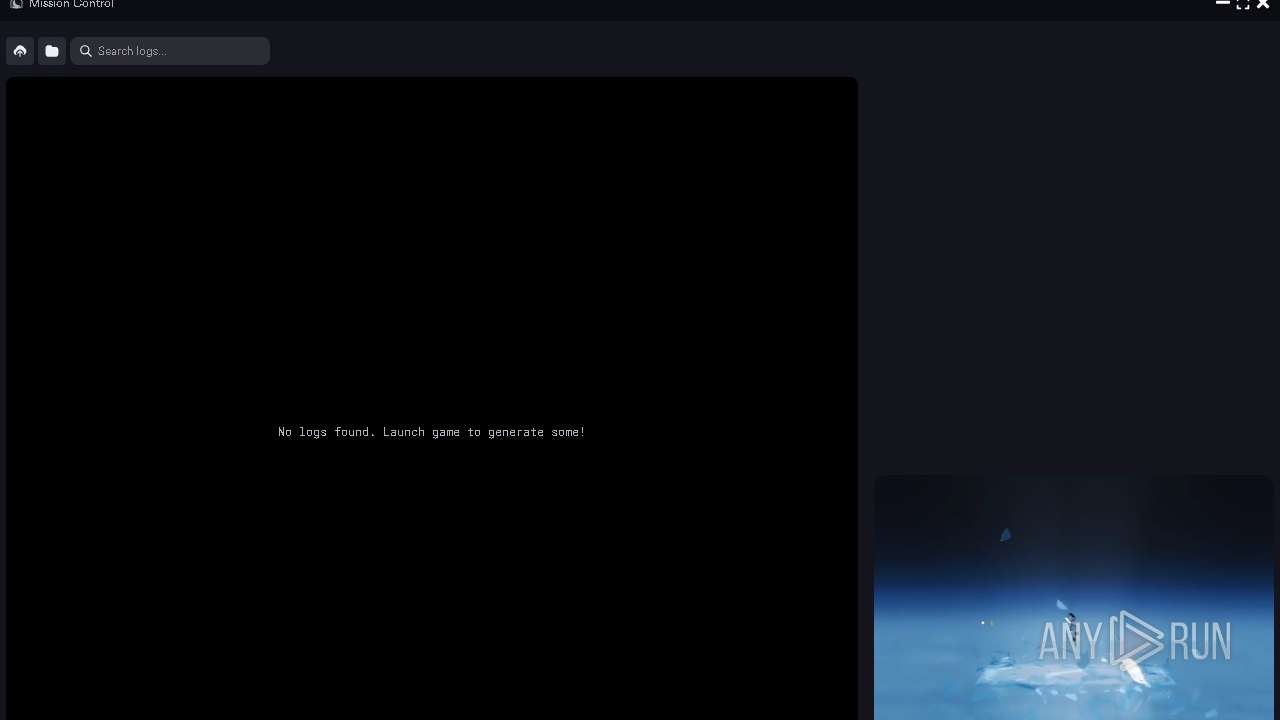Viewport: 1280px width, 720px height.
Task: Maximize the Mission Control window
Action: coord(1243,4)
